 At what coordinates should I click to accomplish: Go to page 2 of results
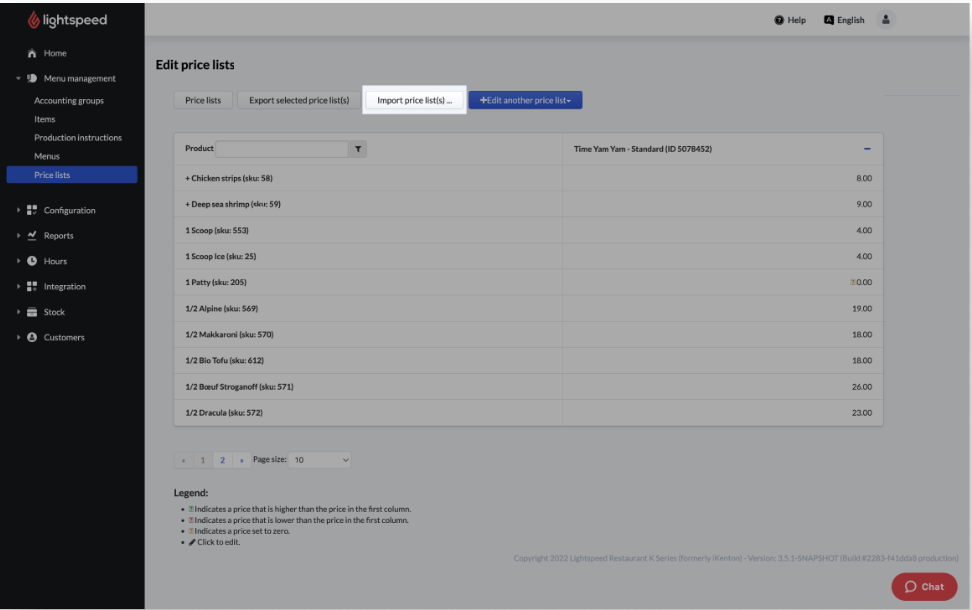222,460
